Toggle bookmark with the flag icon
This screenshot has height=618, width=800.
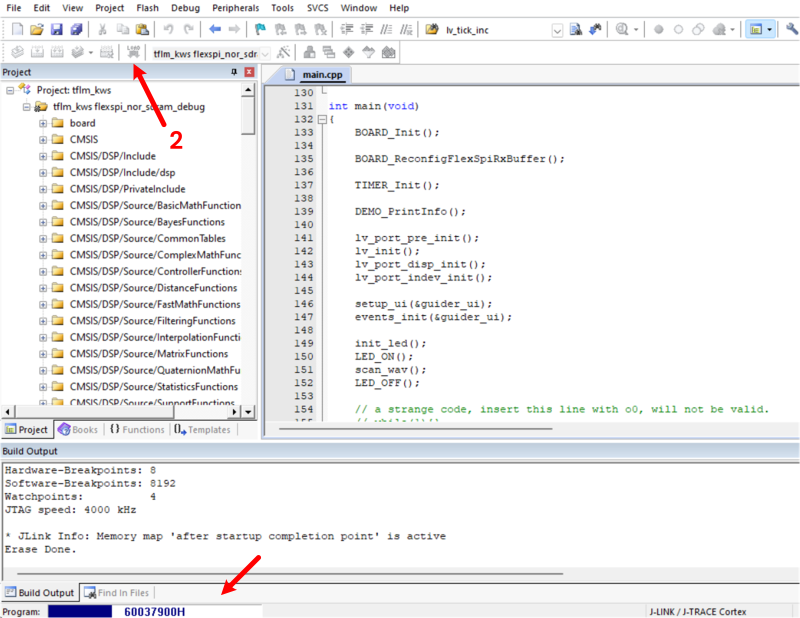point(260,30)
